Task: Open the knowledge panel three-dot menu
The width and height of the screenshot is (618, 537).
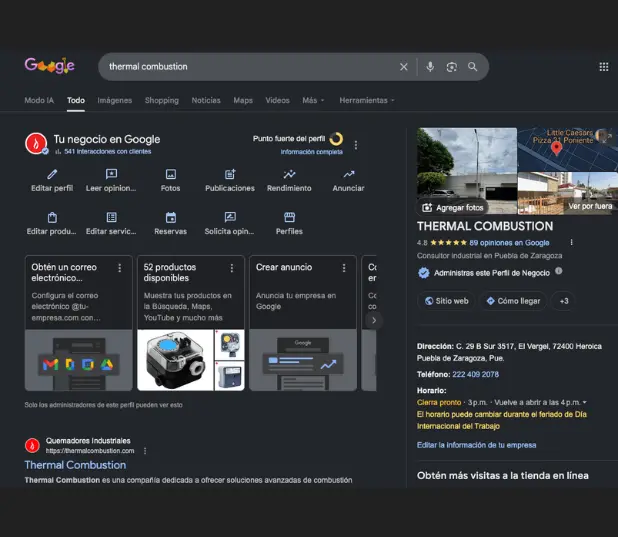Action: (571, 242)
